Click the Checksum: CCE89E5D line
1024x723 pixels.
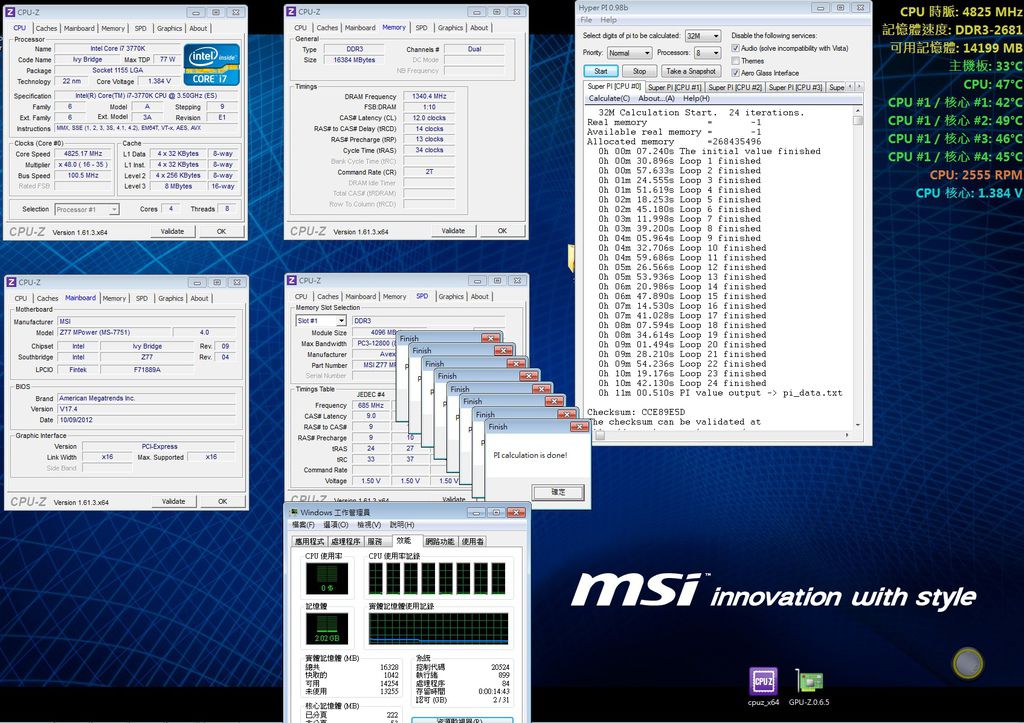coord(636,412)
